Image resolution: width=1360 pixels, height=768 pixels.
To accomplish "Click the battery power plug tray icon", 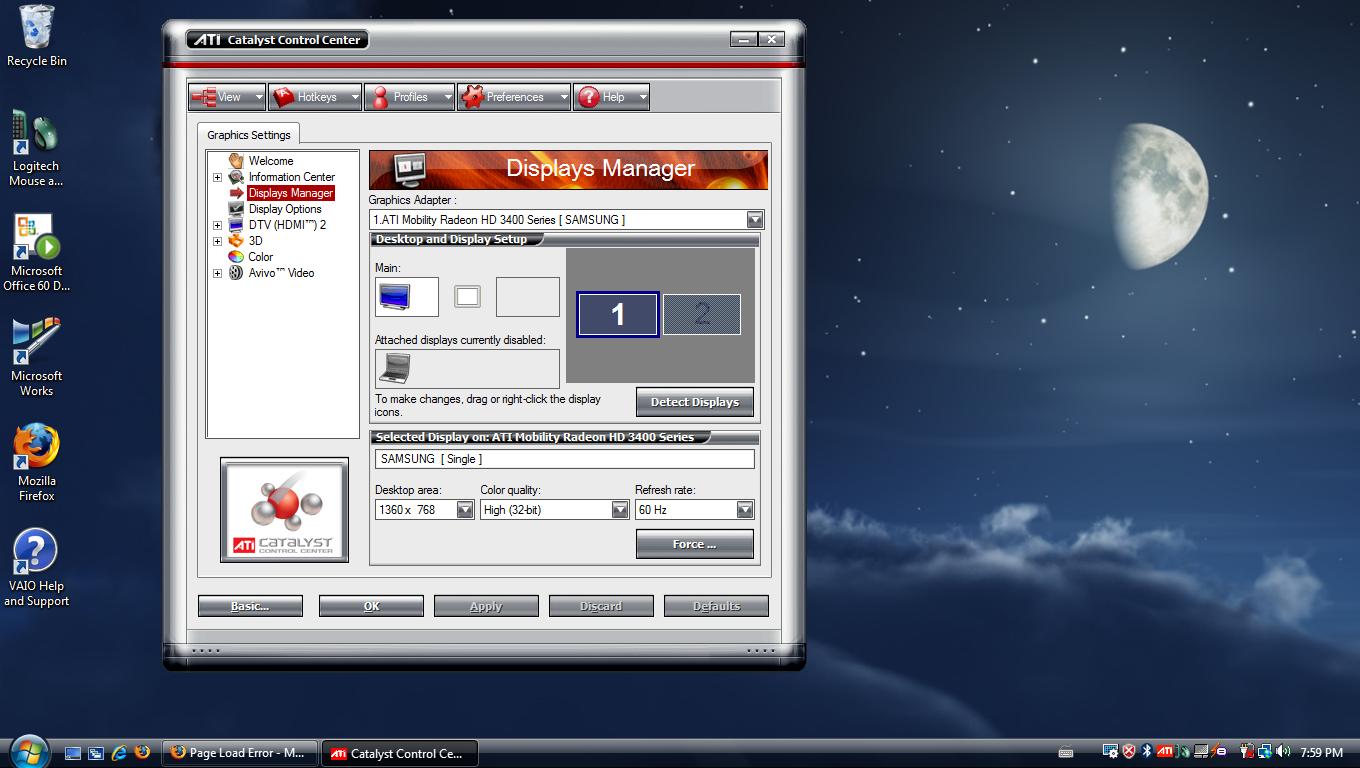I will click(1246, 752).
